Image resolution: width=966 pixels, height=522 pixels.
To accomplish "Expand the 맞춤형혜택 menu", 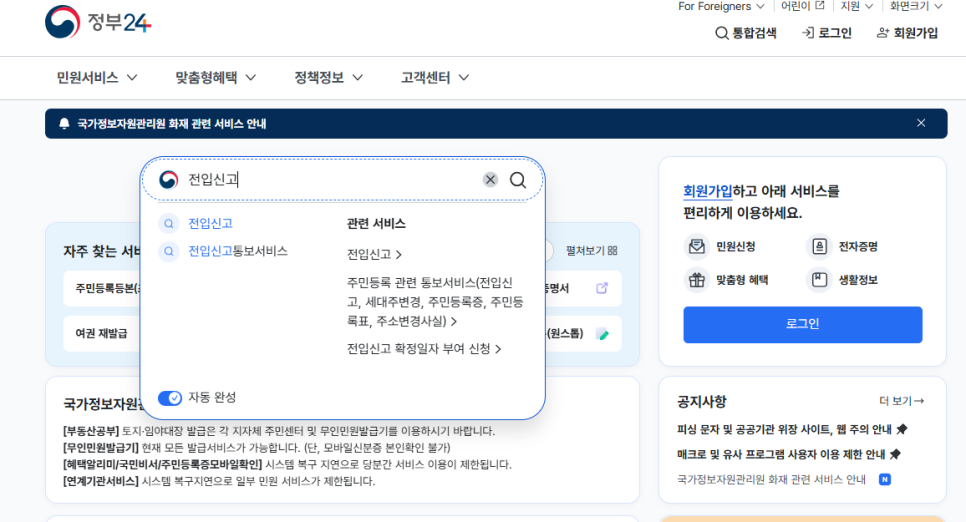I will point(215,77).
